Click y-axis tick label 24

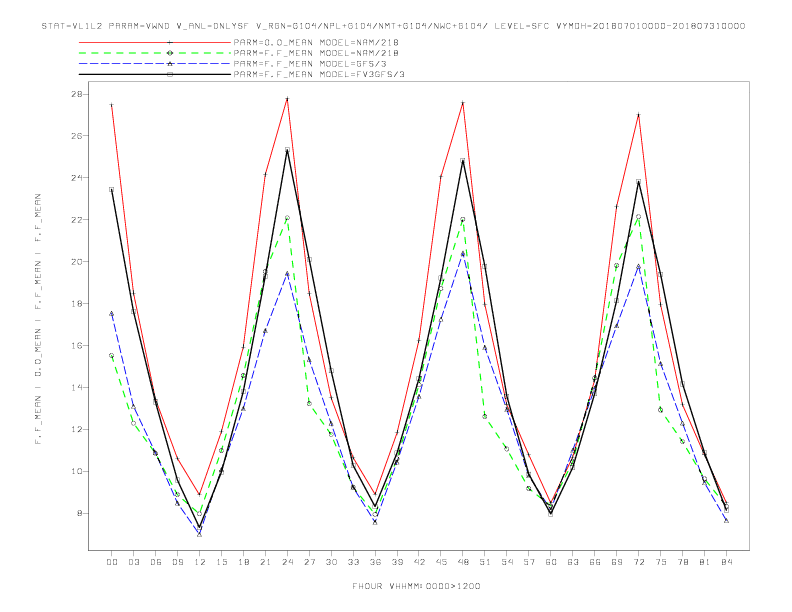pyautogui.click(x=77, y=178)
